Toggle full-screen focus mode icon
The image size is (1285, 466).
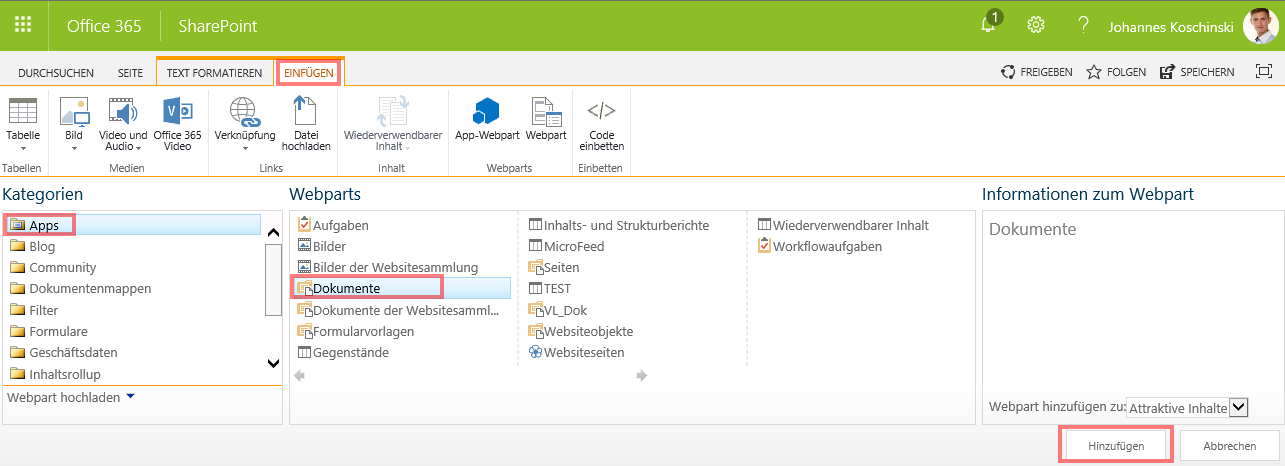(1264, 72)
